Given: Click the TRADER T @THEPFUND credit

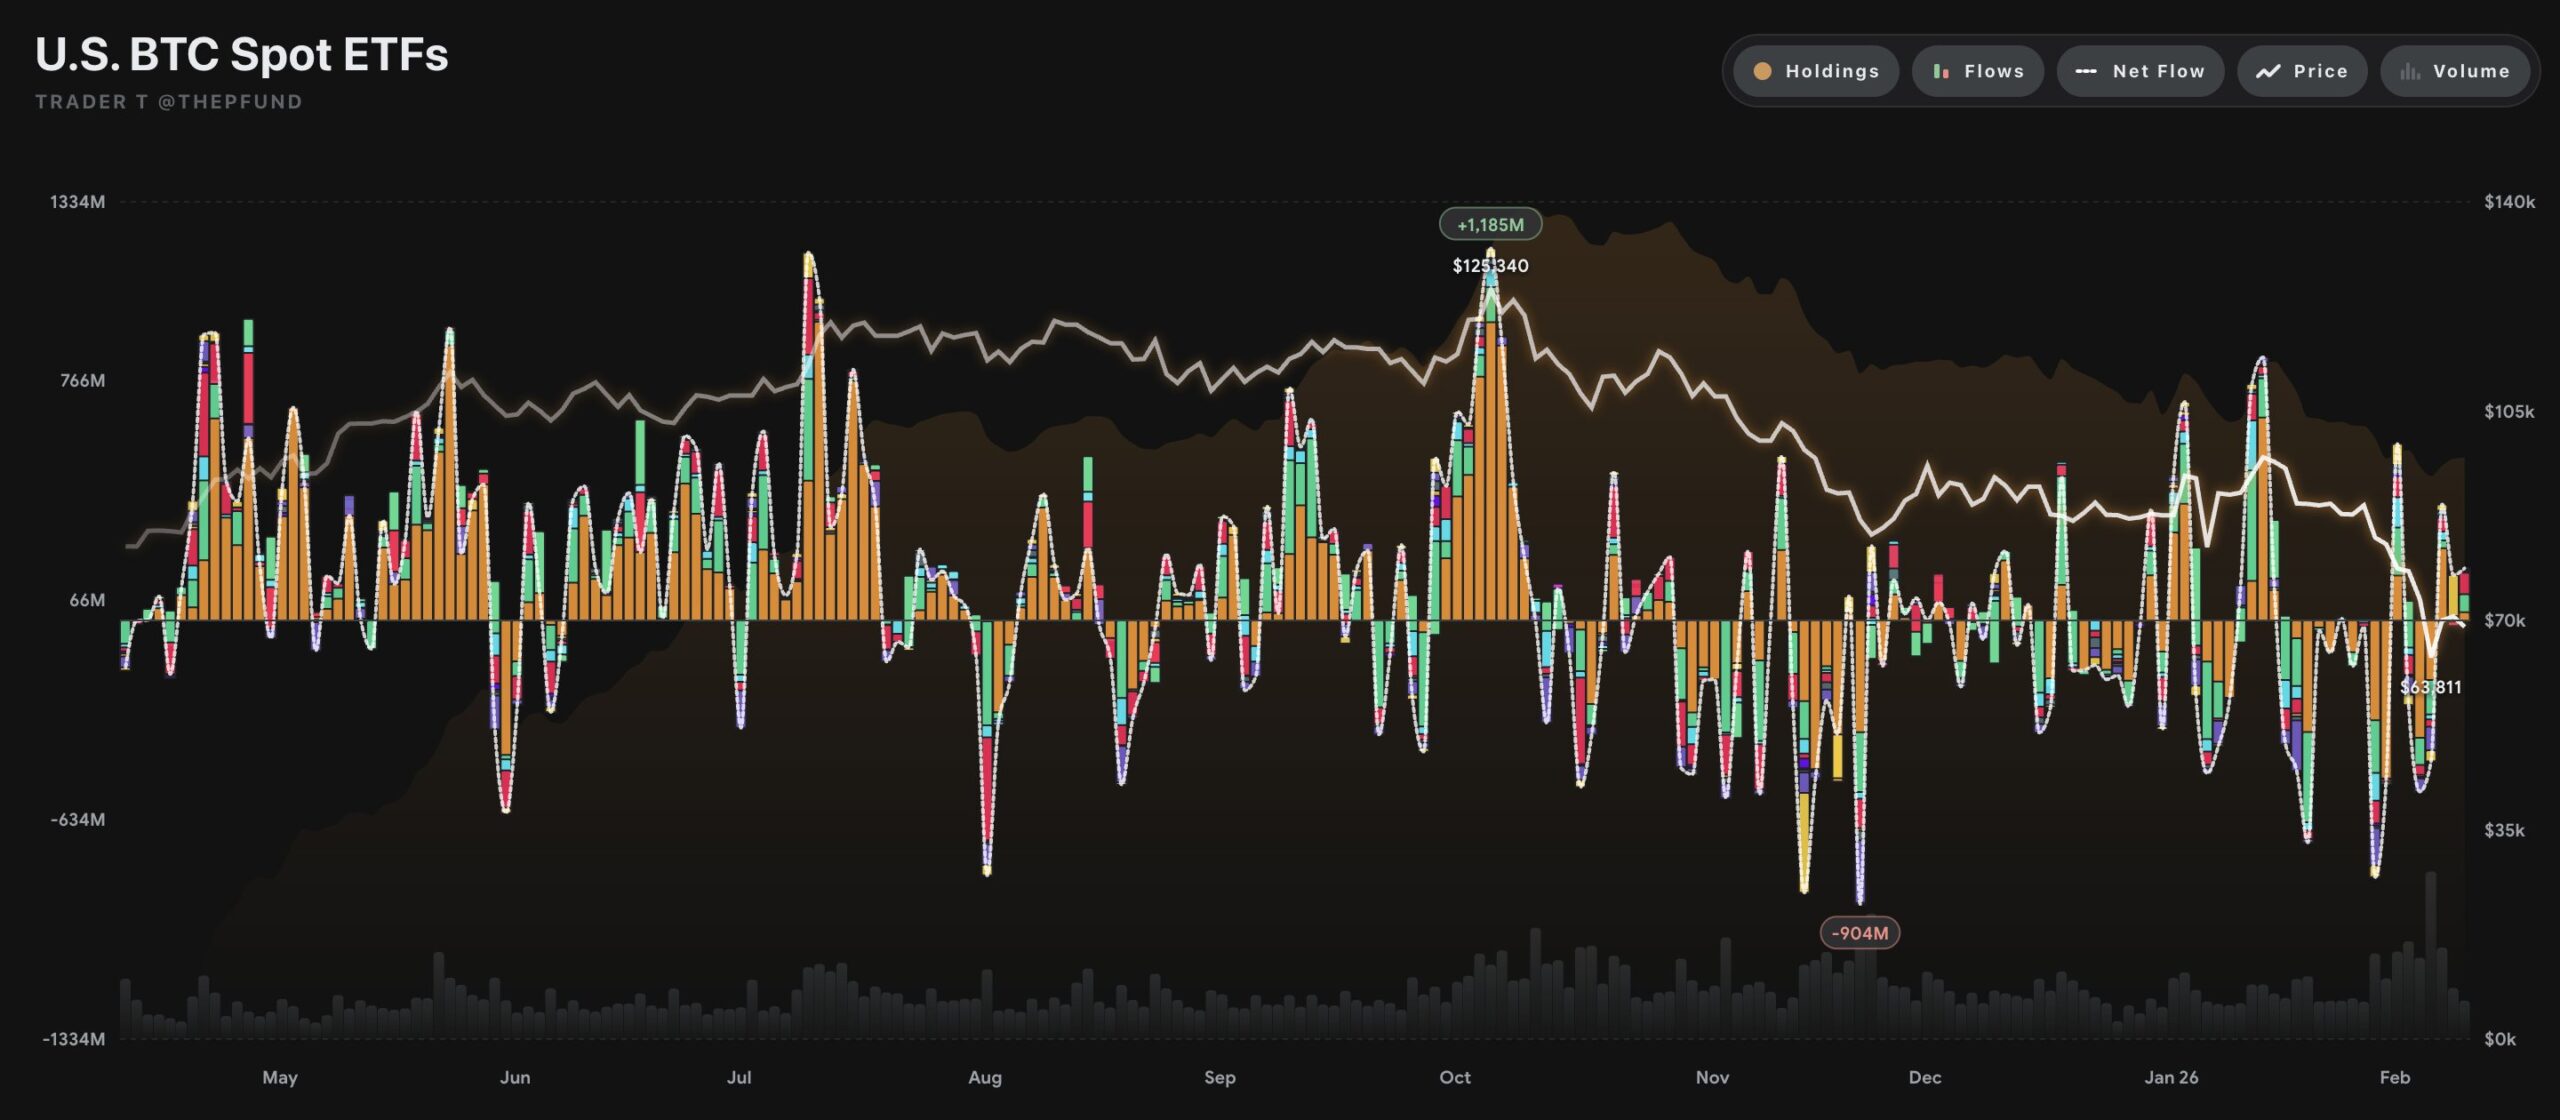Looking at the screenshot, I should coord(169,102).
